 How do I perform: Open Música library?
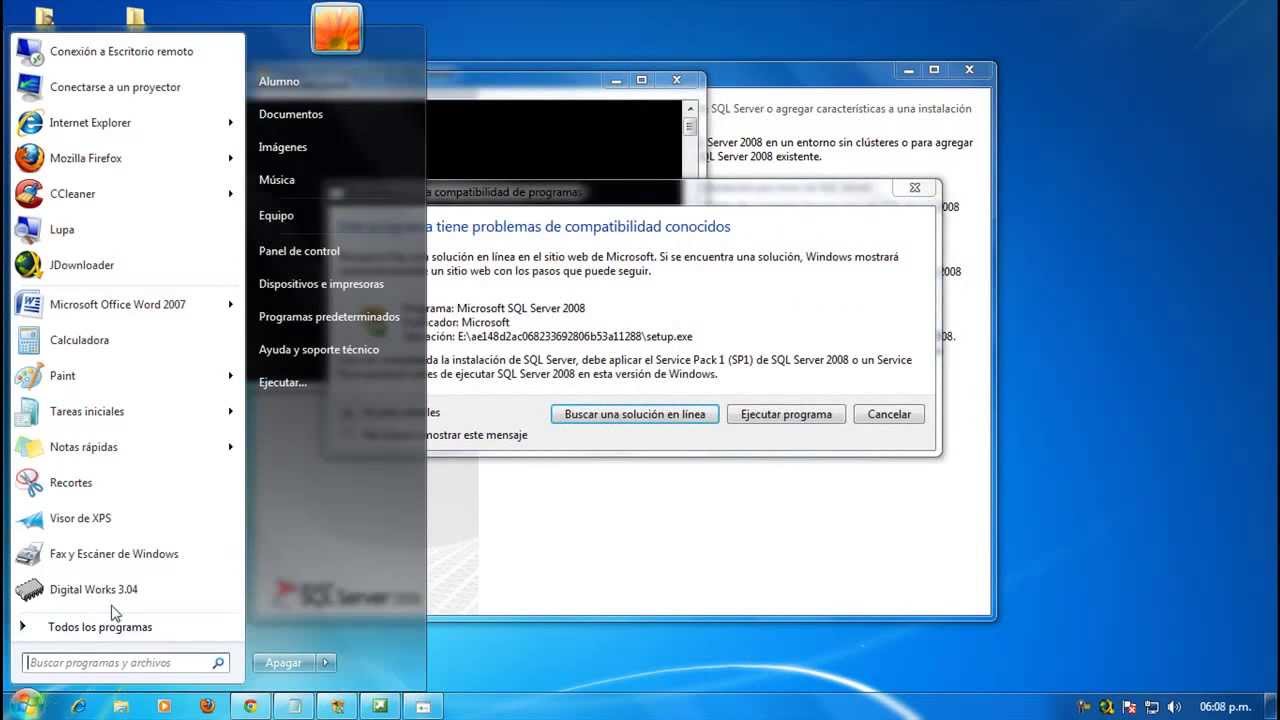click(x=277, y=180)
